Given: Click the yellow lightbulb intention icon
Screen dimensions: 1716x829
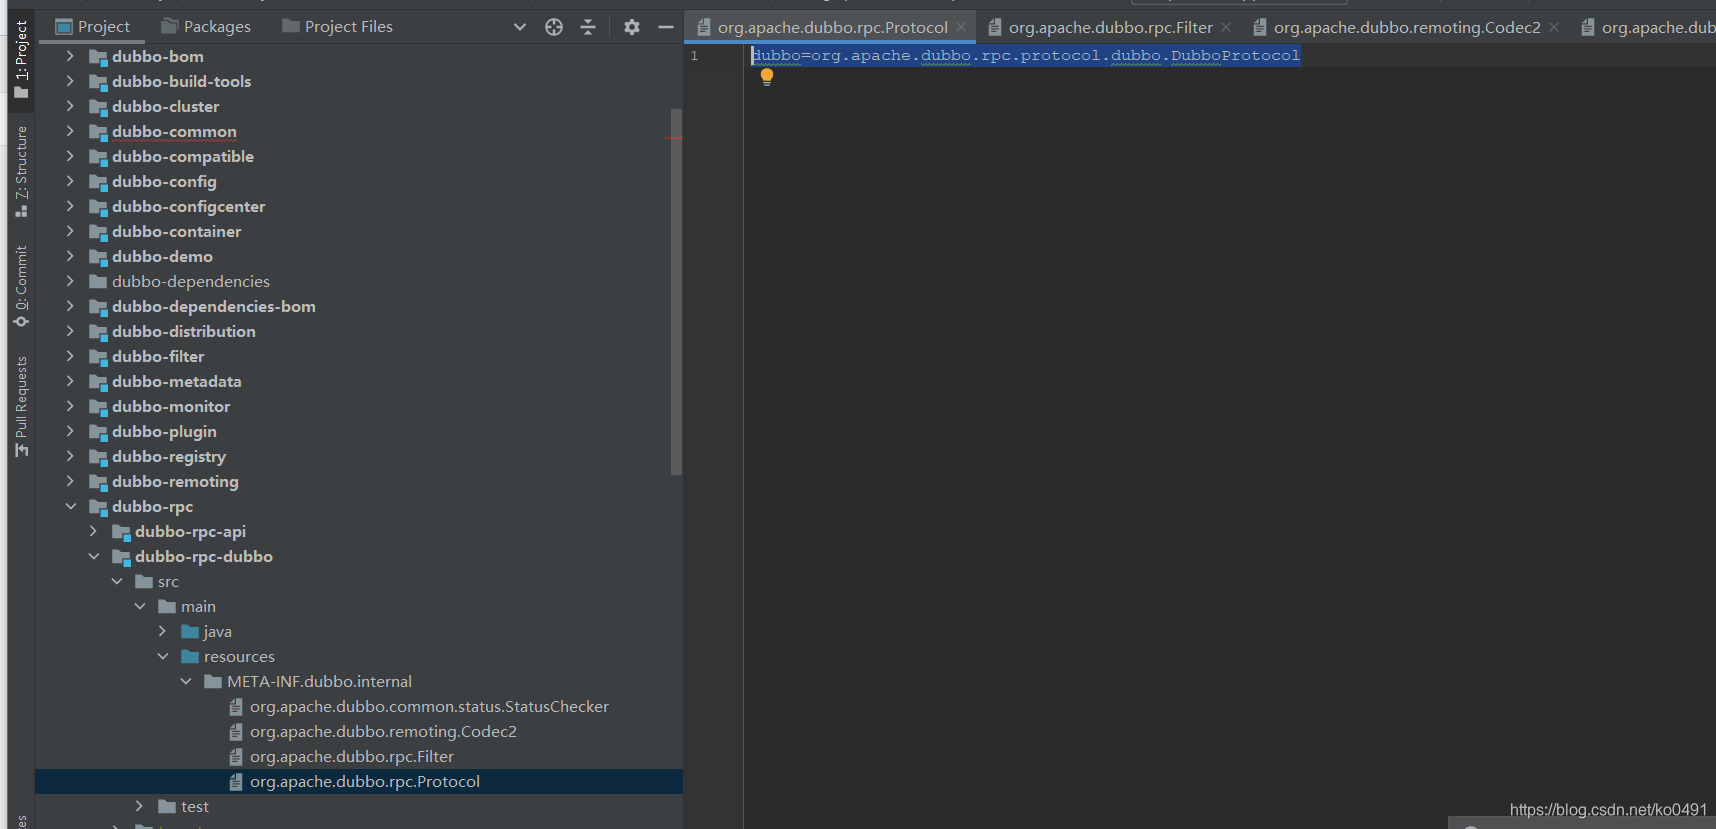Looking at the screenshot, I should pyautogui.click(x=767, y=77).
